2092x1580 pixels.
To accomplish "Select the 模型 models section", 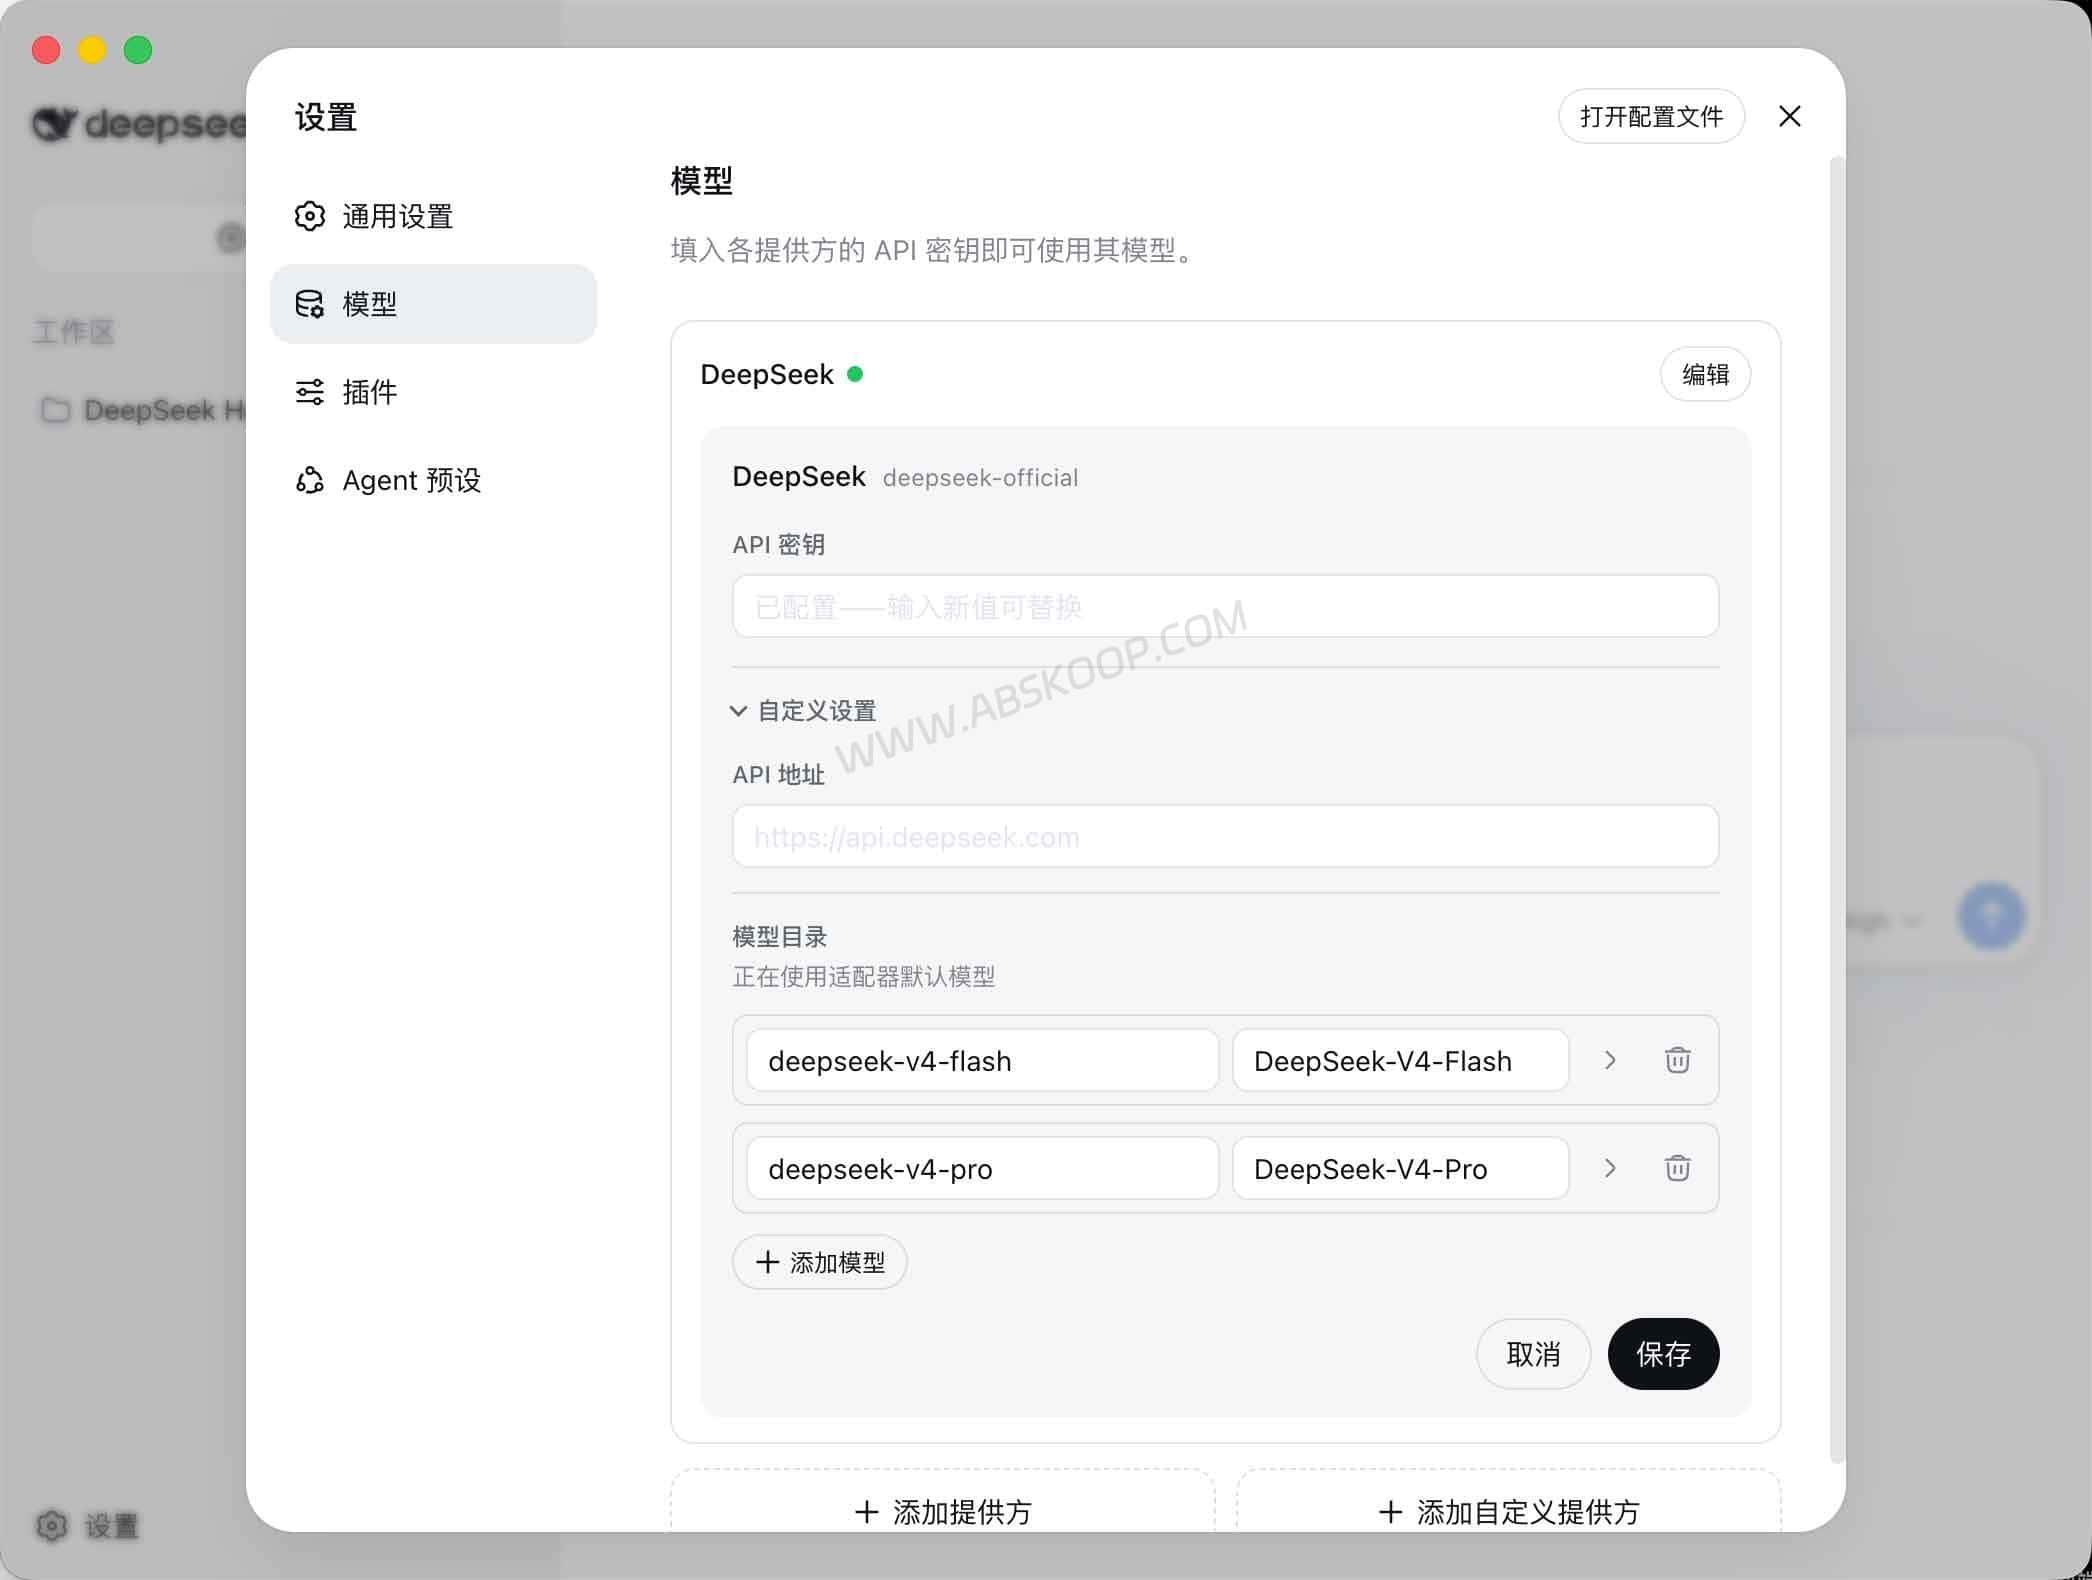I will pyautogui.click(x=433, y=304).
